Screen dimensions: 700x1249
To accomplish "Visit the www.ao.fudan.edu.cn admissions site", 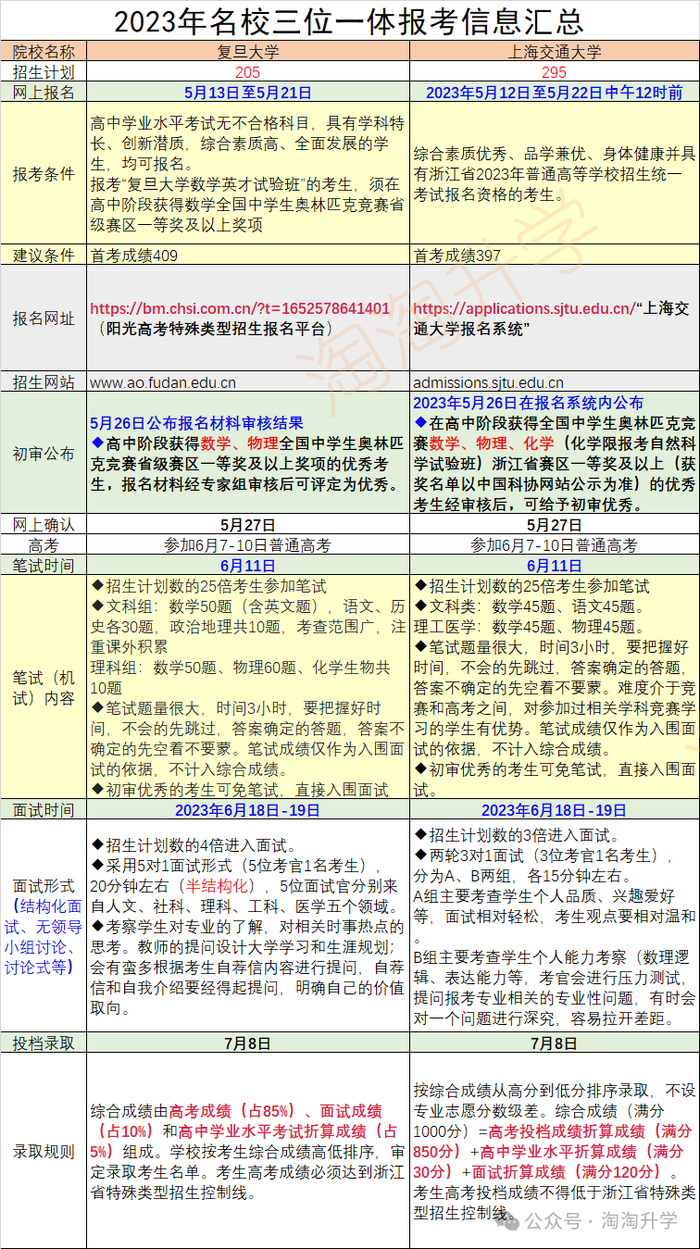I will (163, 382).
